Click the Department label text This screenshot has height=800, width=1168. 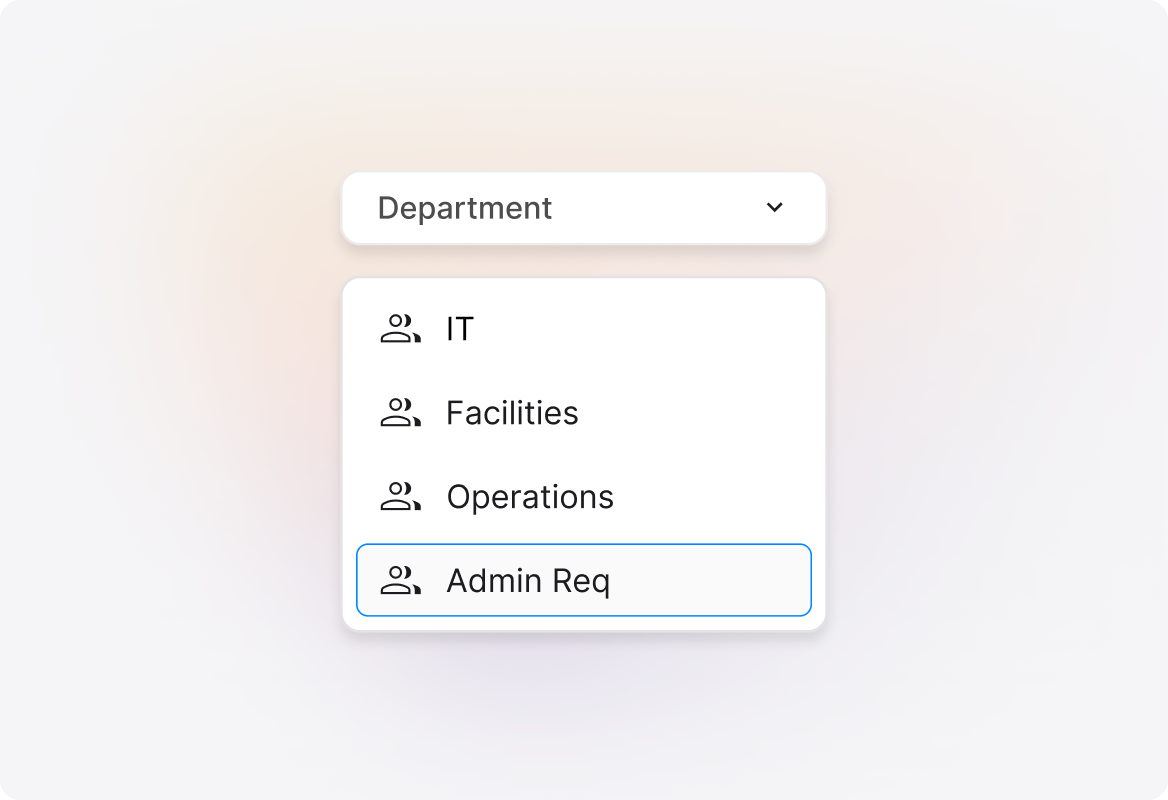[464, 208]
